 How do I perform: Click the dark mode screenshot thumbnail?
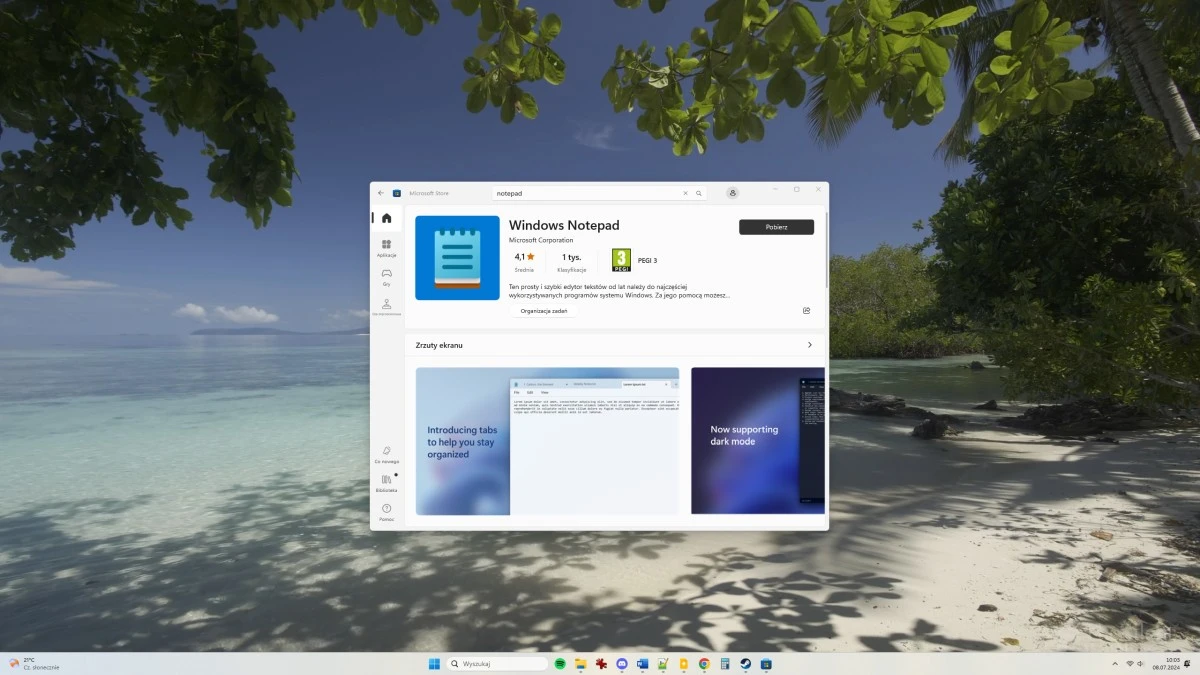click(x=757, y=440)
